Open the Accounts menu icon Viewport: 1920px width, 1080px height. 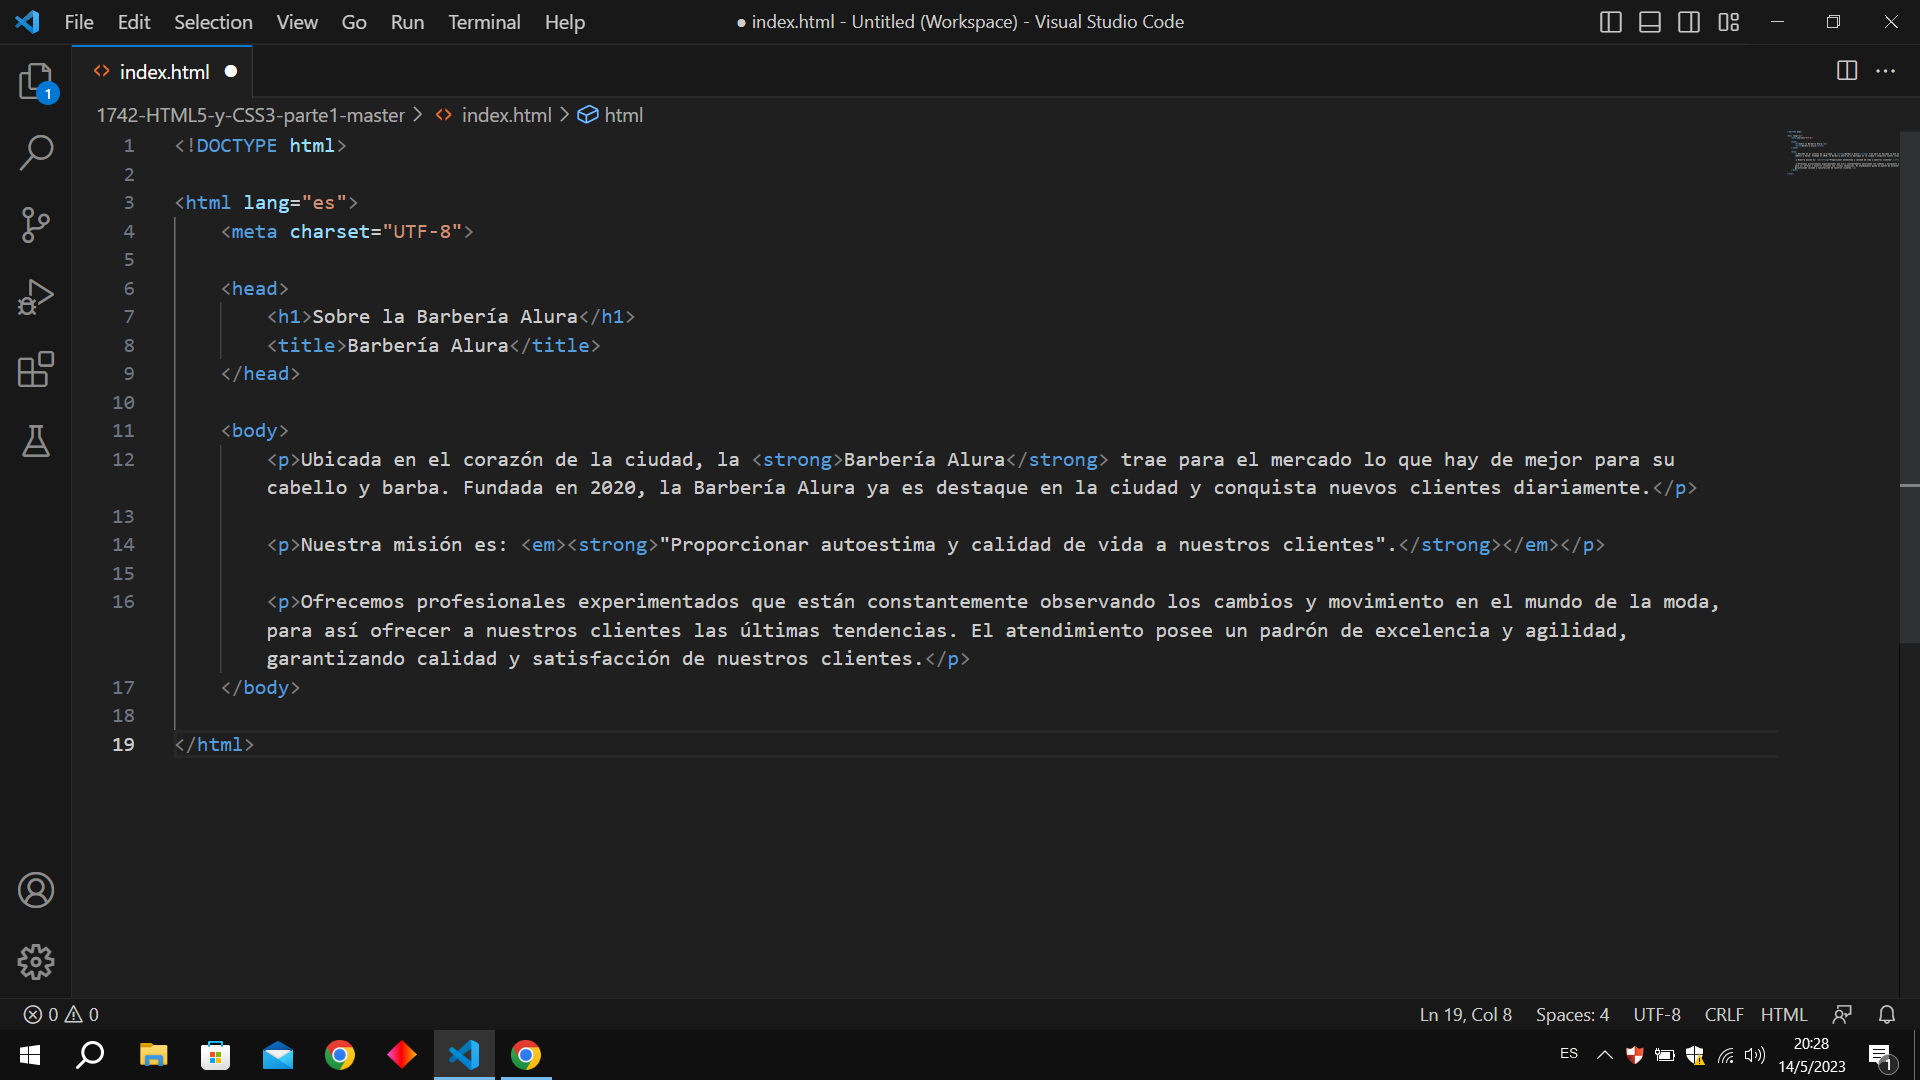[36, 890]
